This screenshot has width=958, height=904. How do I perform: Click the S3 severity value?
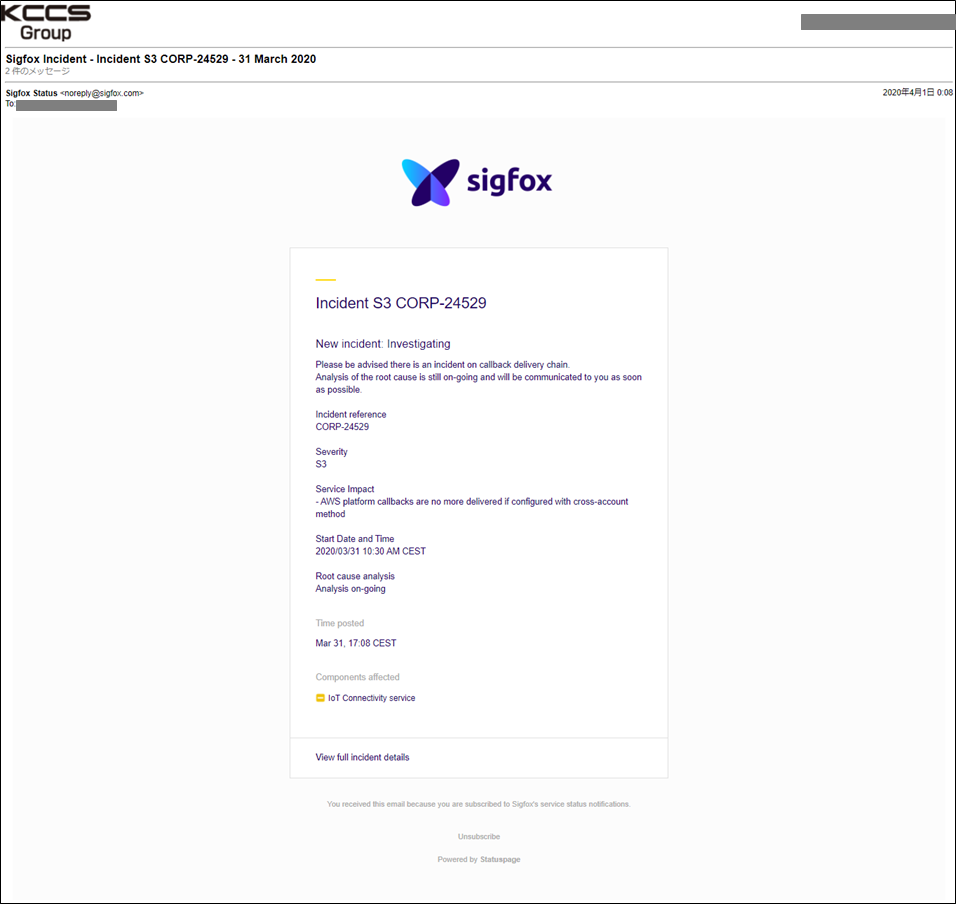[x=321, y=464]
